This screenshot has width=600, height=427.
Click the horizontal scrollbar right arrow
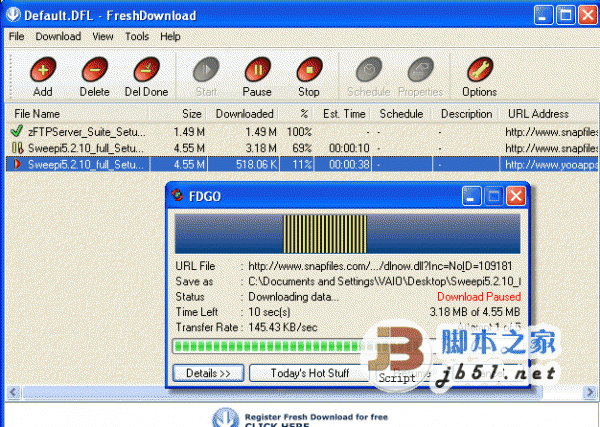point(590,392)
